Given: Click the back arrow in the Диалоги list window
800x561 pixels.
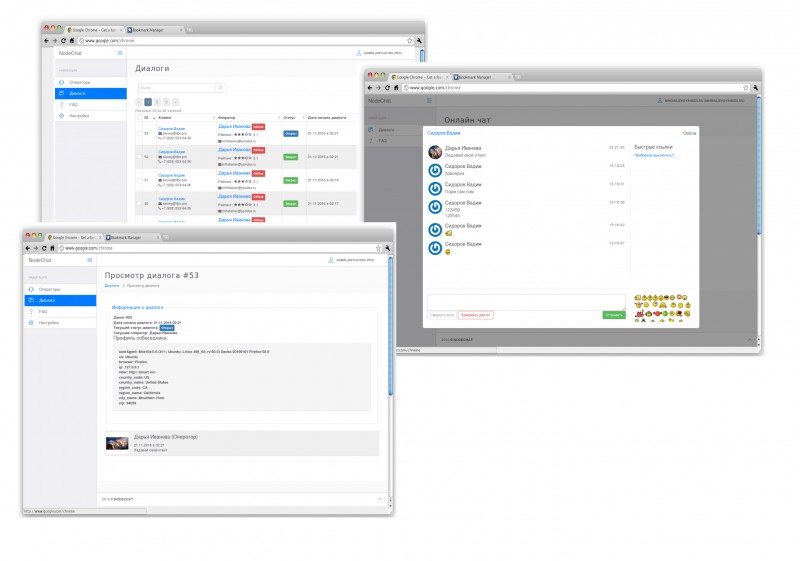Looking at the screenshot, I should [x=46, y=41].
